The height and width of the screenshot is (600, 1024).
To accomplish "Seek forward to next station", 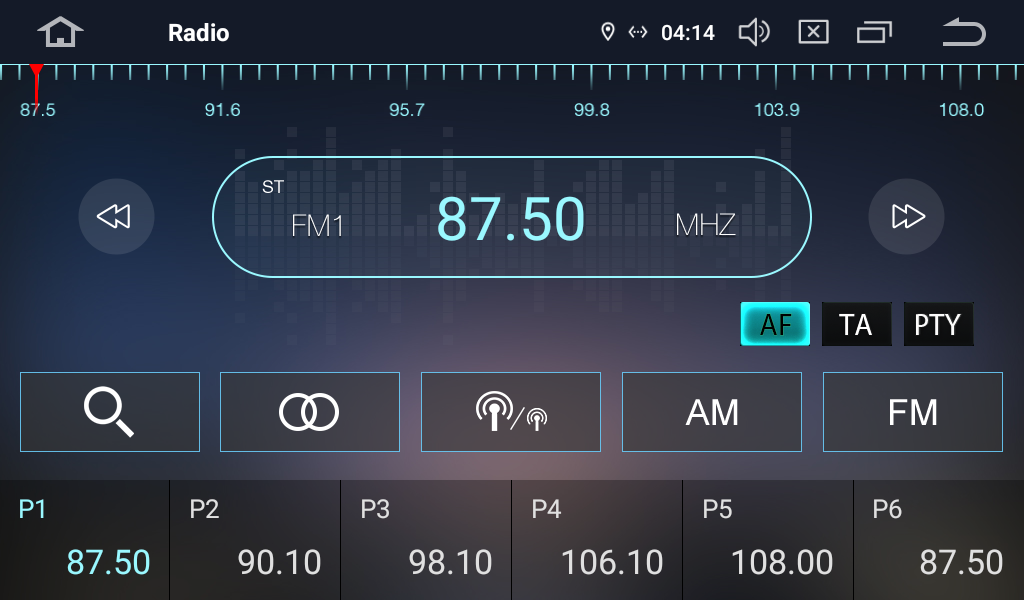I will tap(906, 216).
